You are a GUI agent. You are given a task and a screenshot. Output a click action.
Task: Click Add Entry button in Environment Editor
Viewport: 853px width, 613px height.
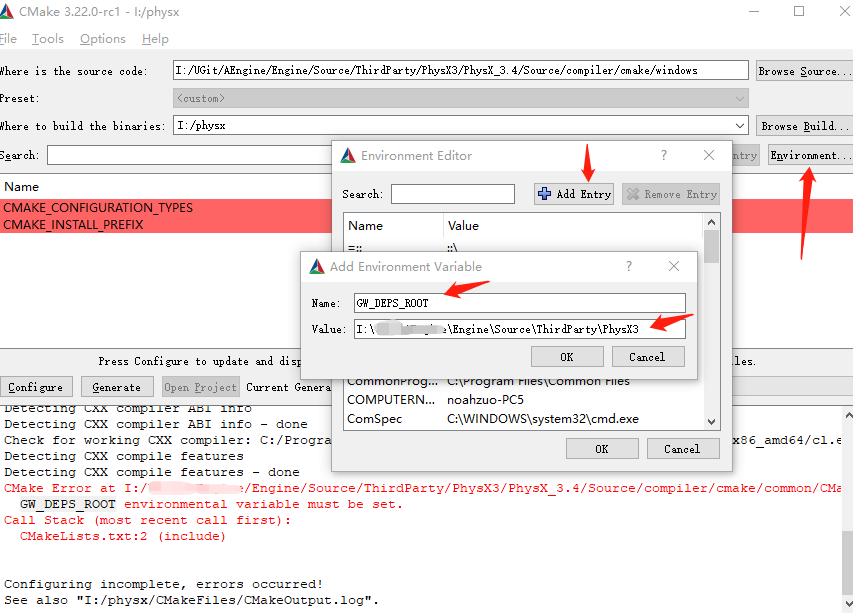point(574,194)
